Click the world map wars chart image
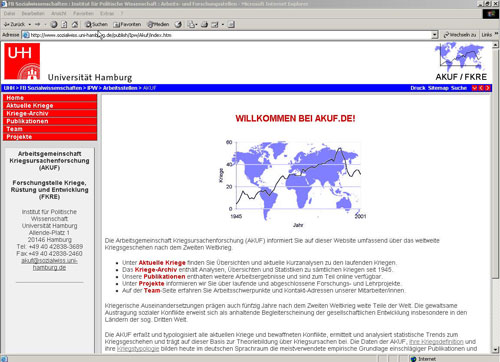Image resolution: width=500 pixels, height=362 pixels. point(292,184)
